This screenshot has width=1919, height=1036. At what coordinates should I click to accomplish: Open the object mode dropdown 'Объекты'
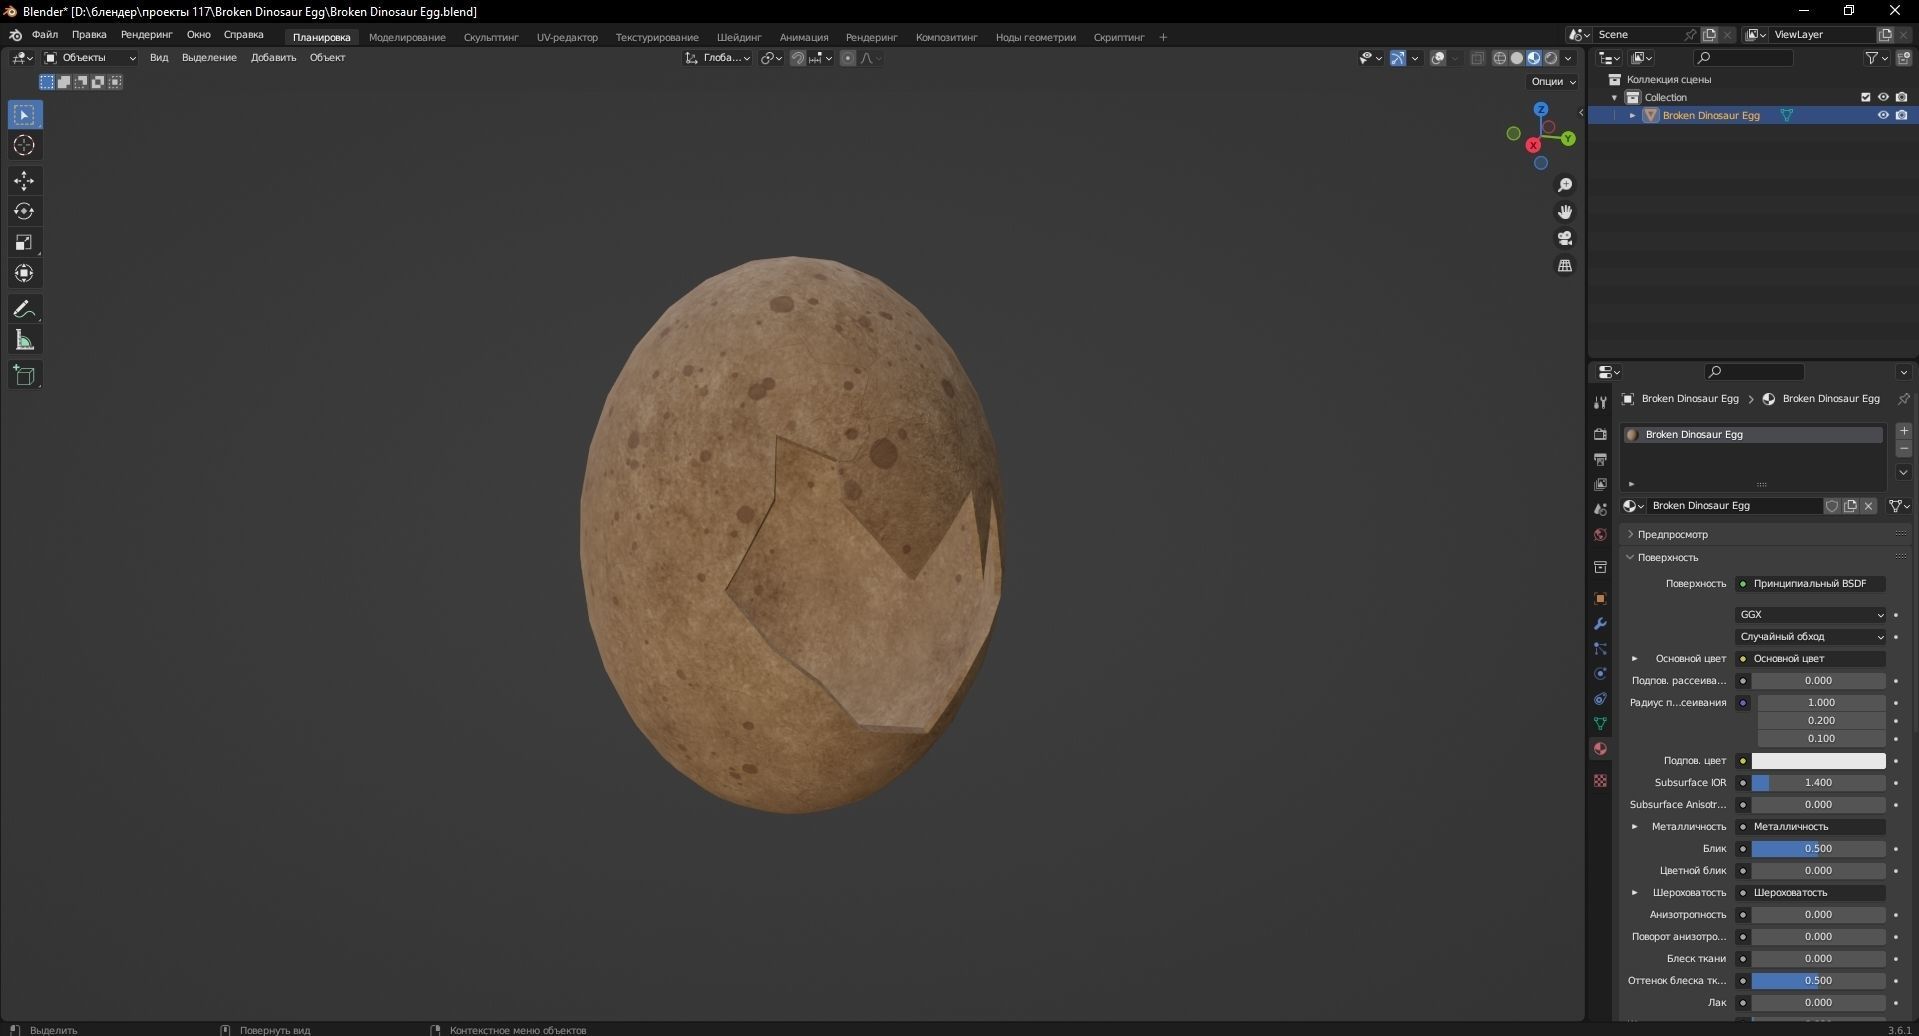point(90,58)
